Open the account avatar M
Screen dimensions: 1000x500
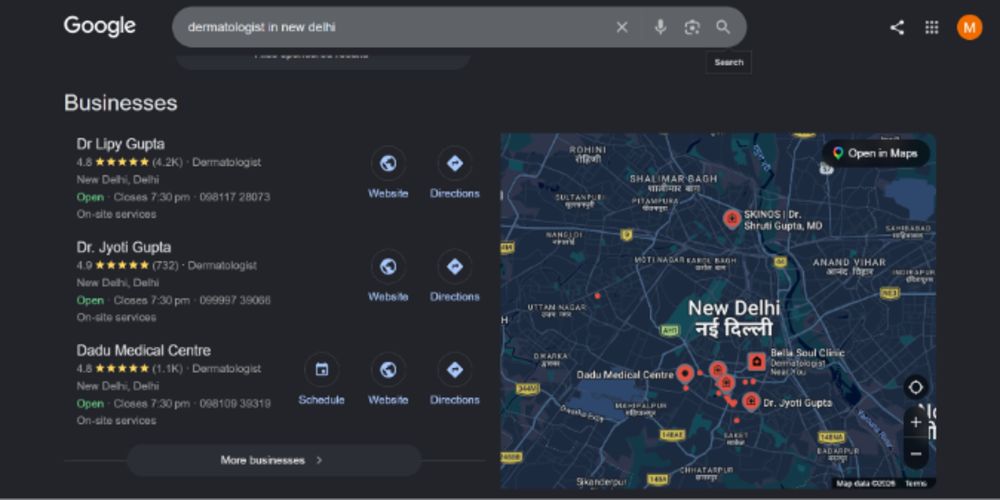click(x=969, y=27)
